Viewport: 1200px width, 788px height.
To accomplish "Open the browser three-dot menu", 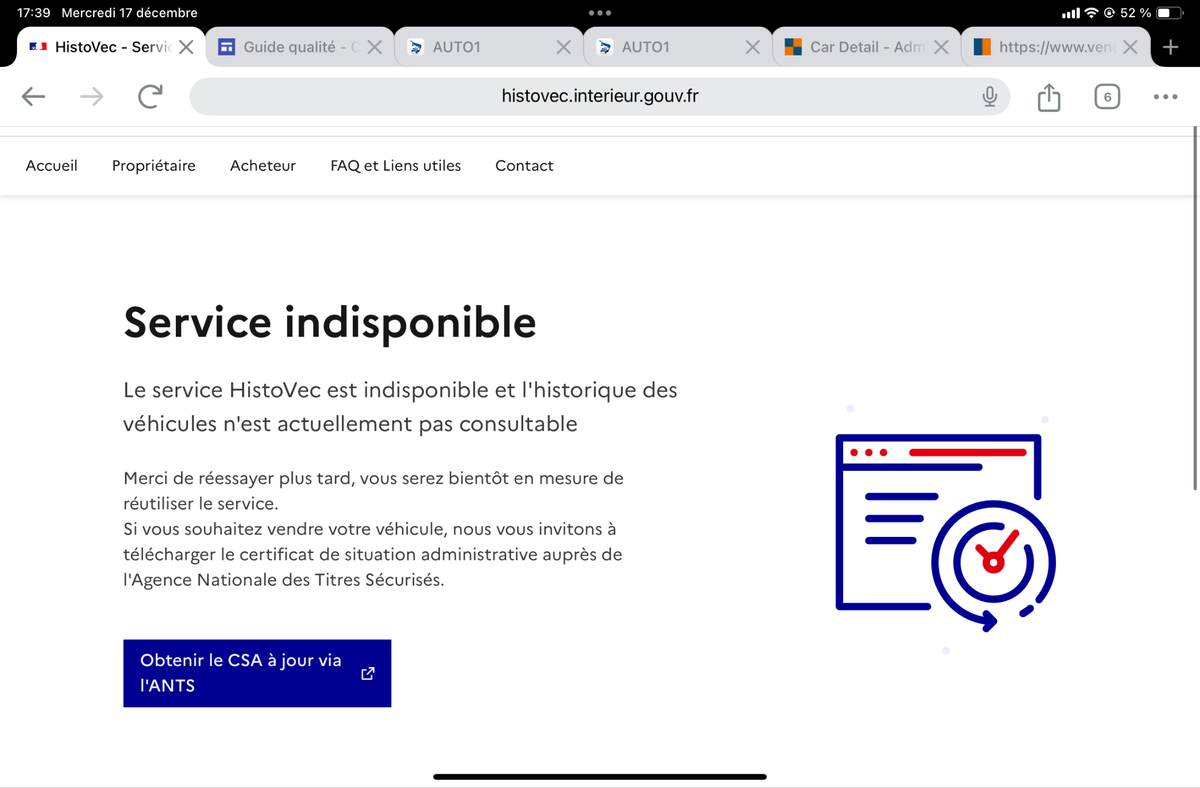I will click(x=1164, y=97).
